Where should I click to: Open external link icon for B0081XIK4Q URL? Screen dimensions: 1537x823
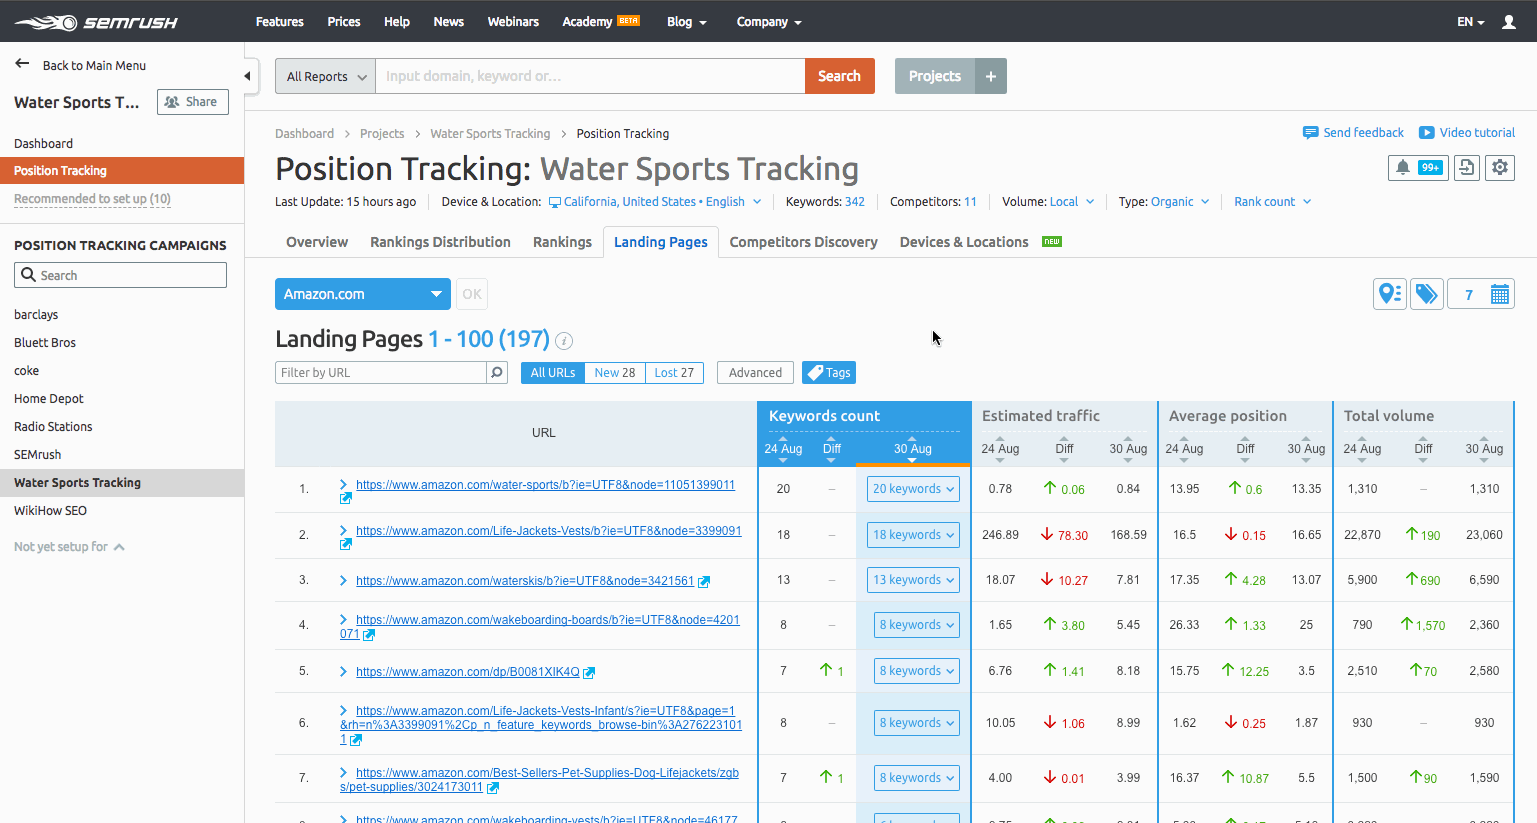[589, 673]
